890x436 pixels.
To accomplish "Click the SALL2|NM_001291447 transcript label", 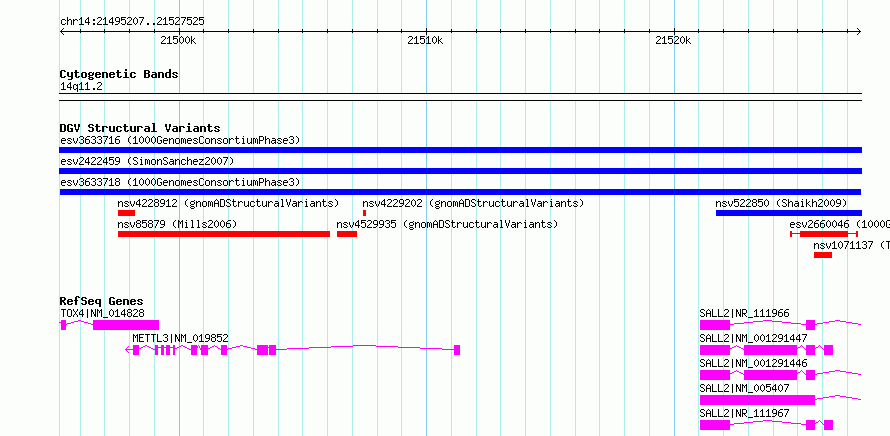I will pos(753,338).
